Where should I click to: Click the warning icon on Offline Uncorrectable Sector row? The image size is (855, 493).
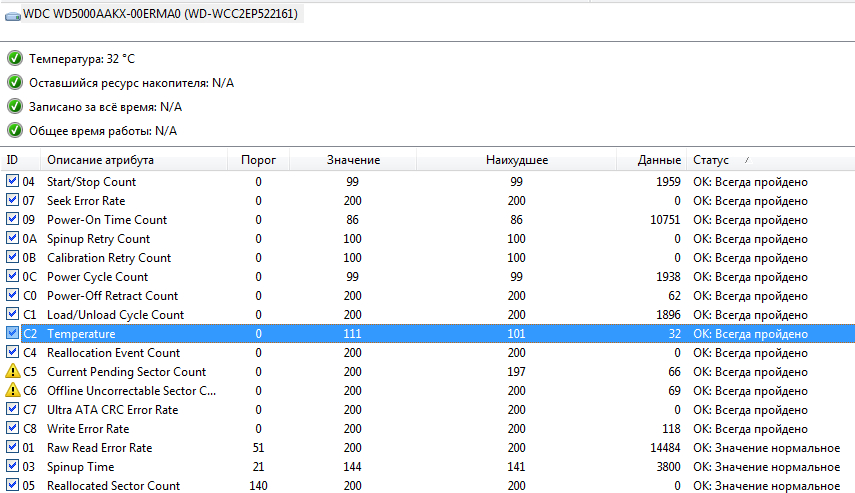pos(13,390)
